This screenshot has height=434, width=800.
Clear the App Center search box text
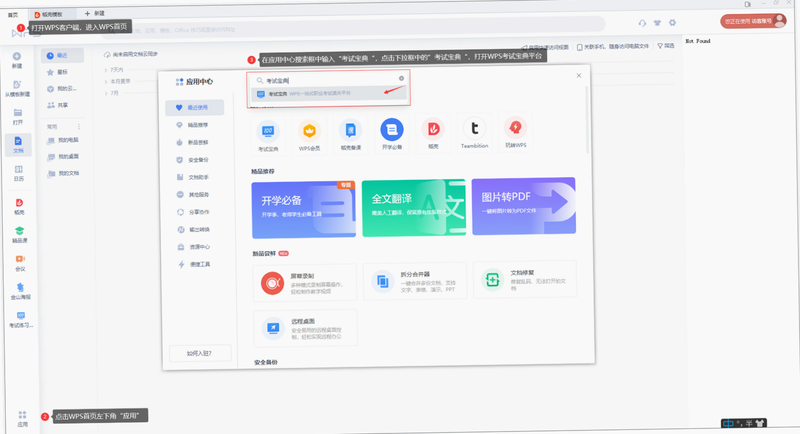[x=402, y=79]
